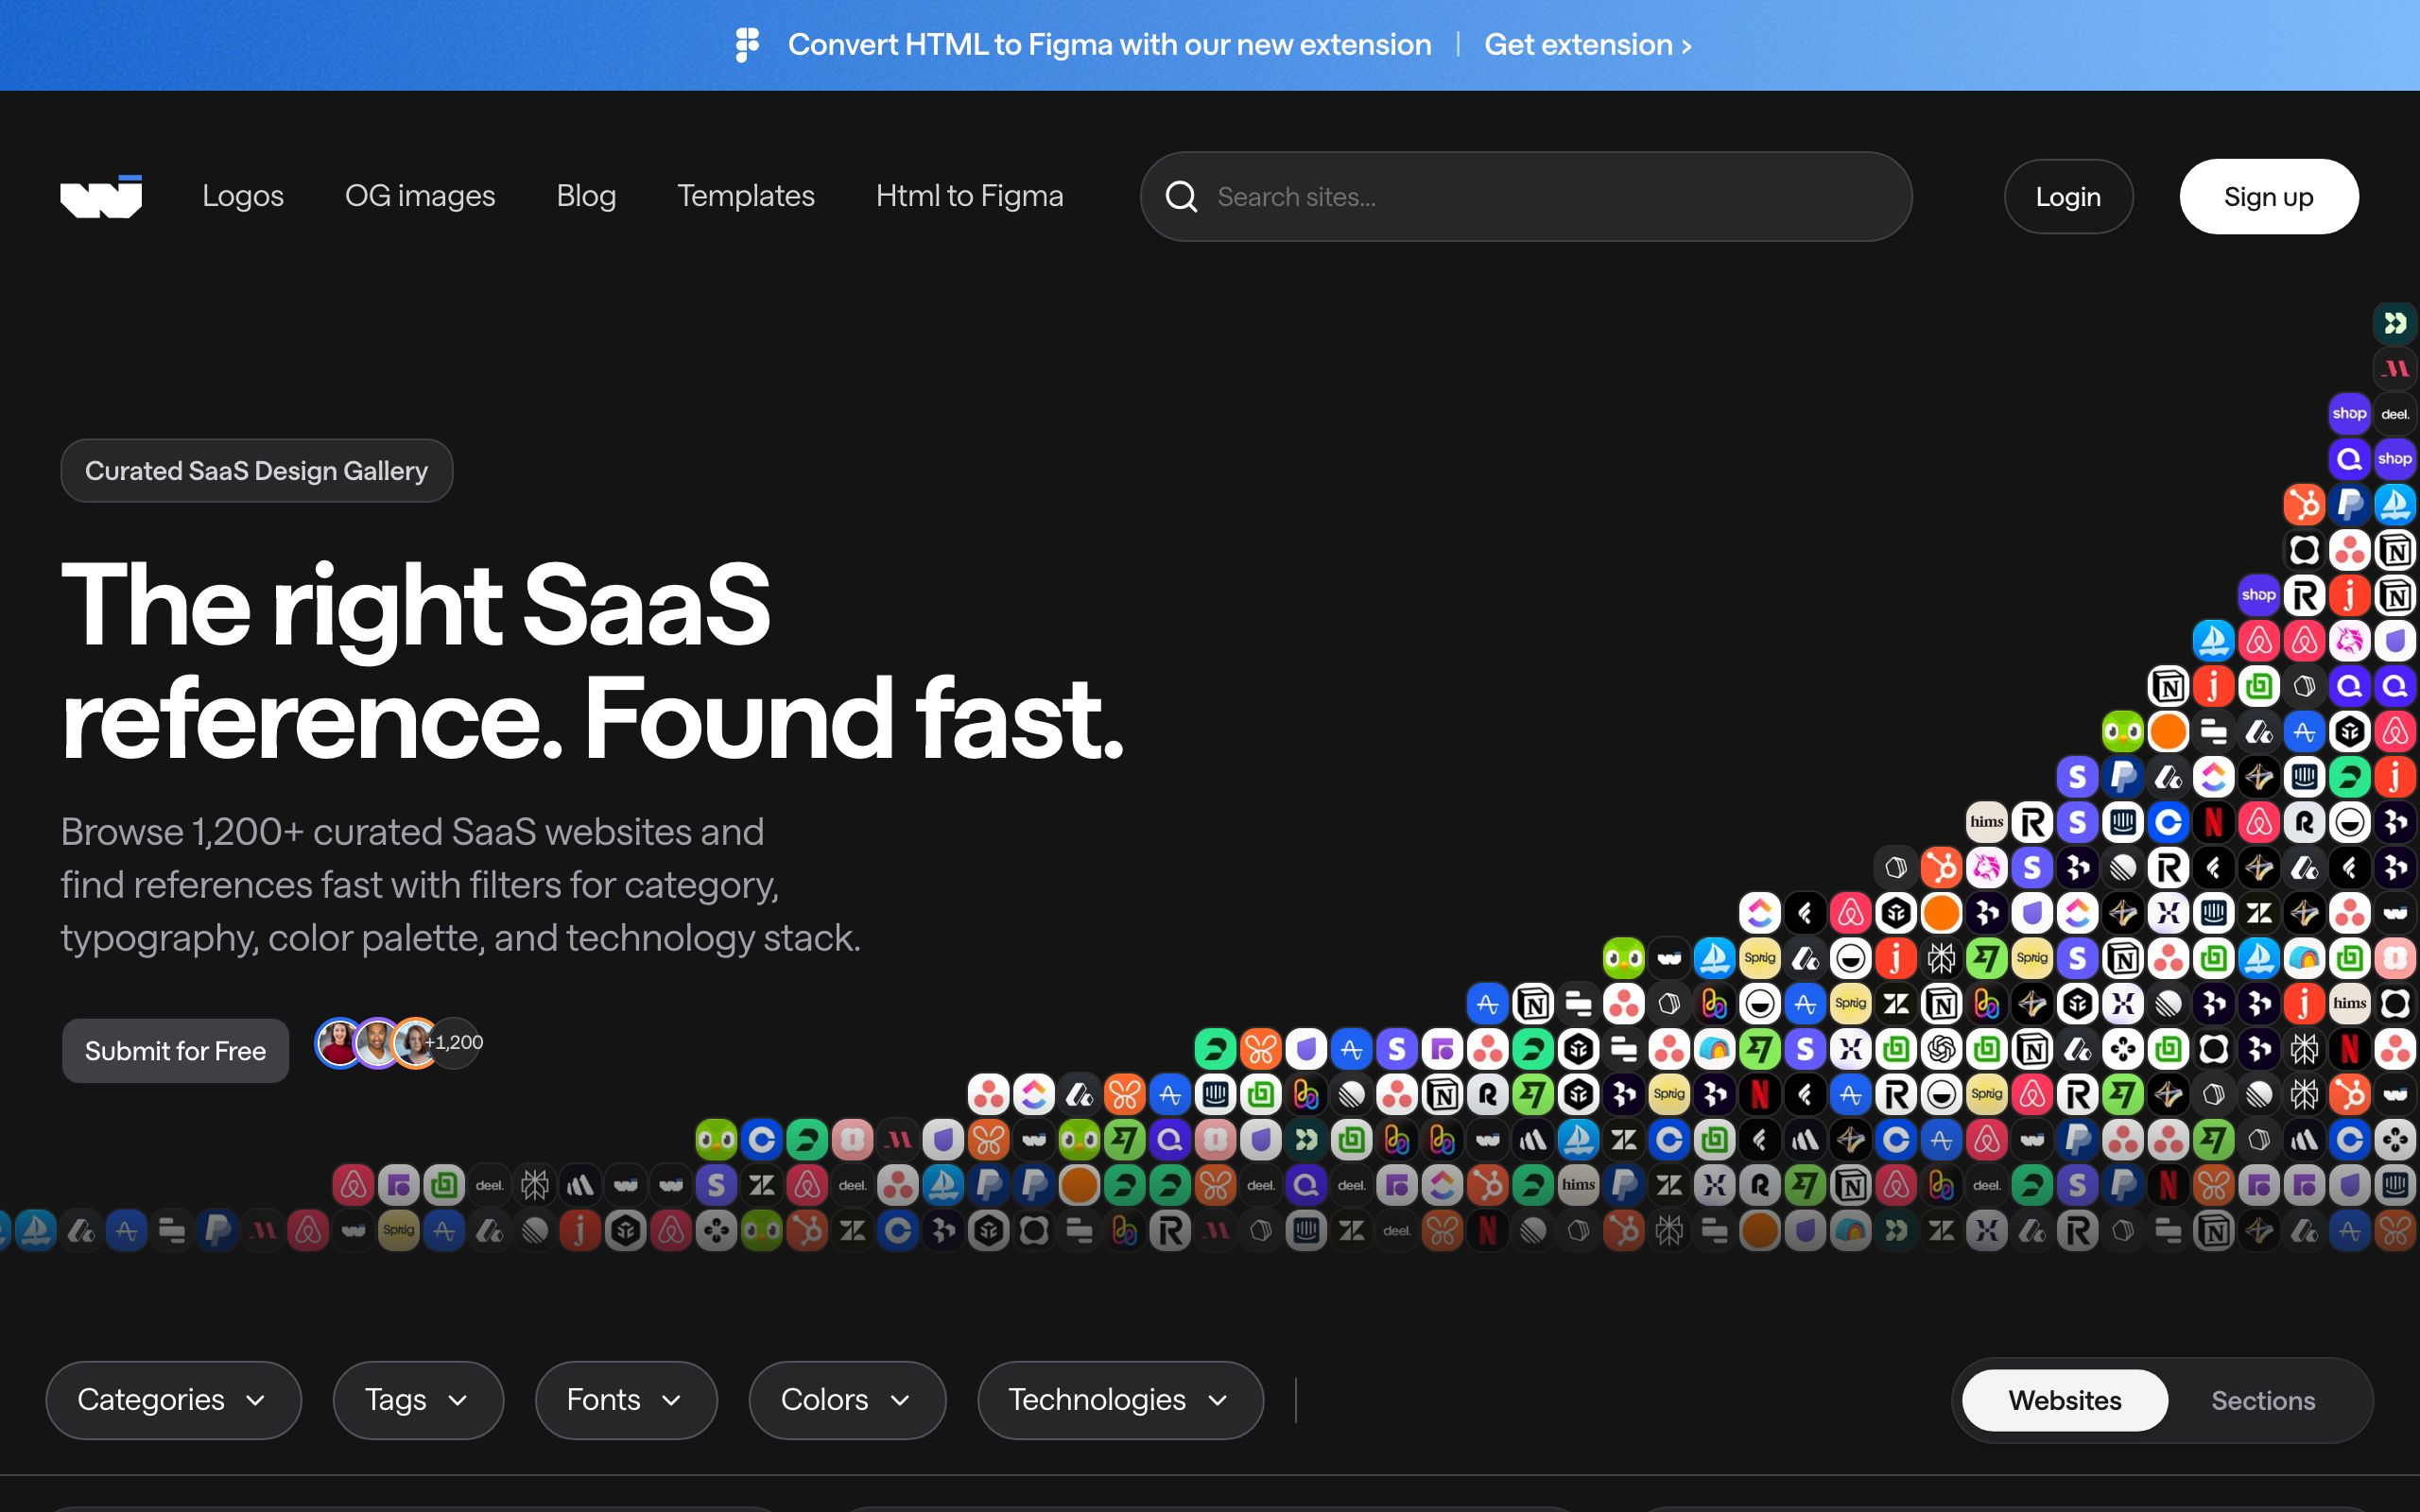The width and height of the screenshot is (2420, 1512).
Task: Open the Blog link in the navigation
Action: coord(586,196)
